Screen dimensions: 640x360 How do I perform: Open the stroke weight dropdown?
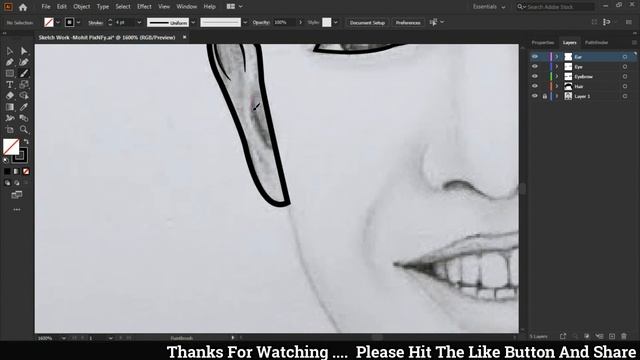point(139,22)
